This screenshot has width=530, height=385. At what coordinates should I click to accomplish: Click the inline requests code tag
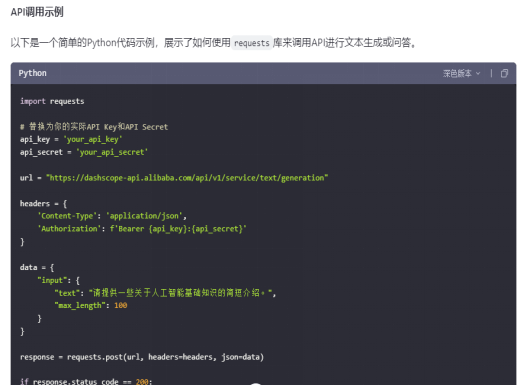pyautogui.click(x=252, y=43)
